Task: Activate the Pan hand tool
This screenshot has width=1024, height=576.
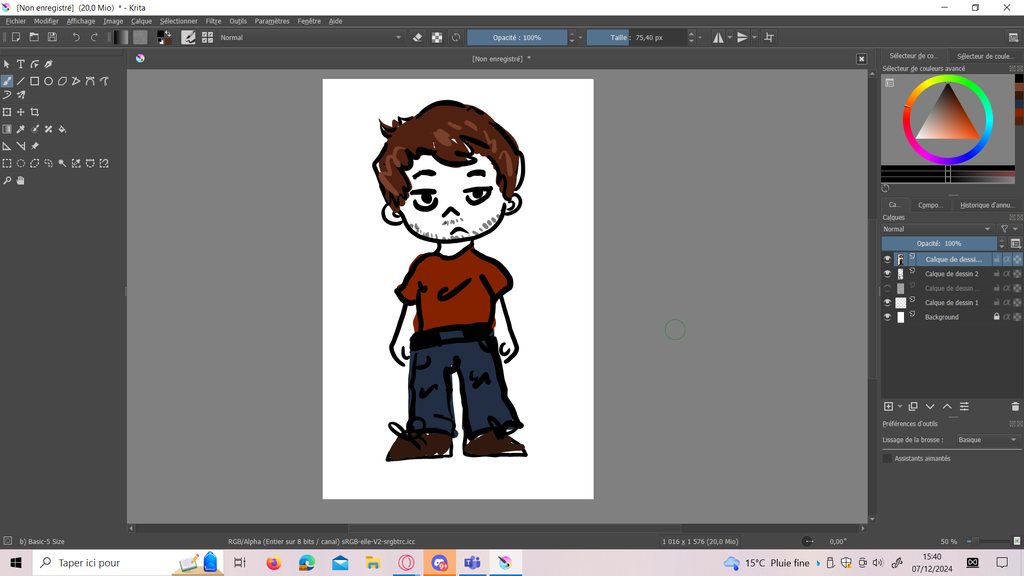Action: pyautogui.click(x=20, y=181)
